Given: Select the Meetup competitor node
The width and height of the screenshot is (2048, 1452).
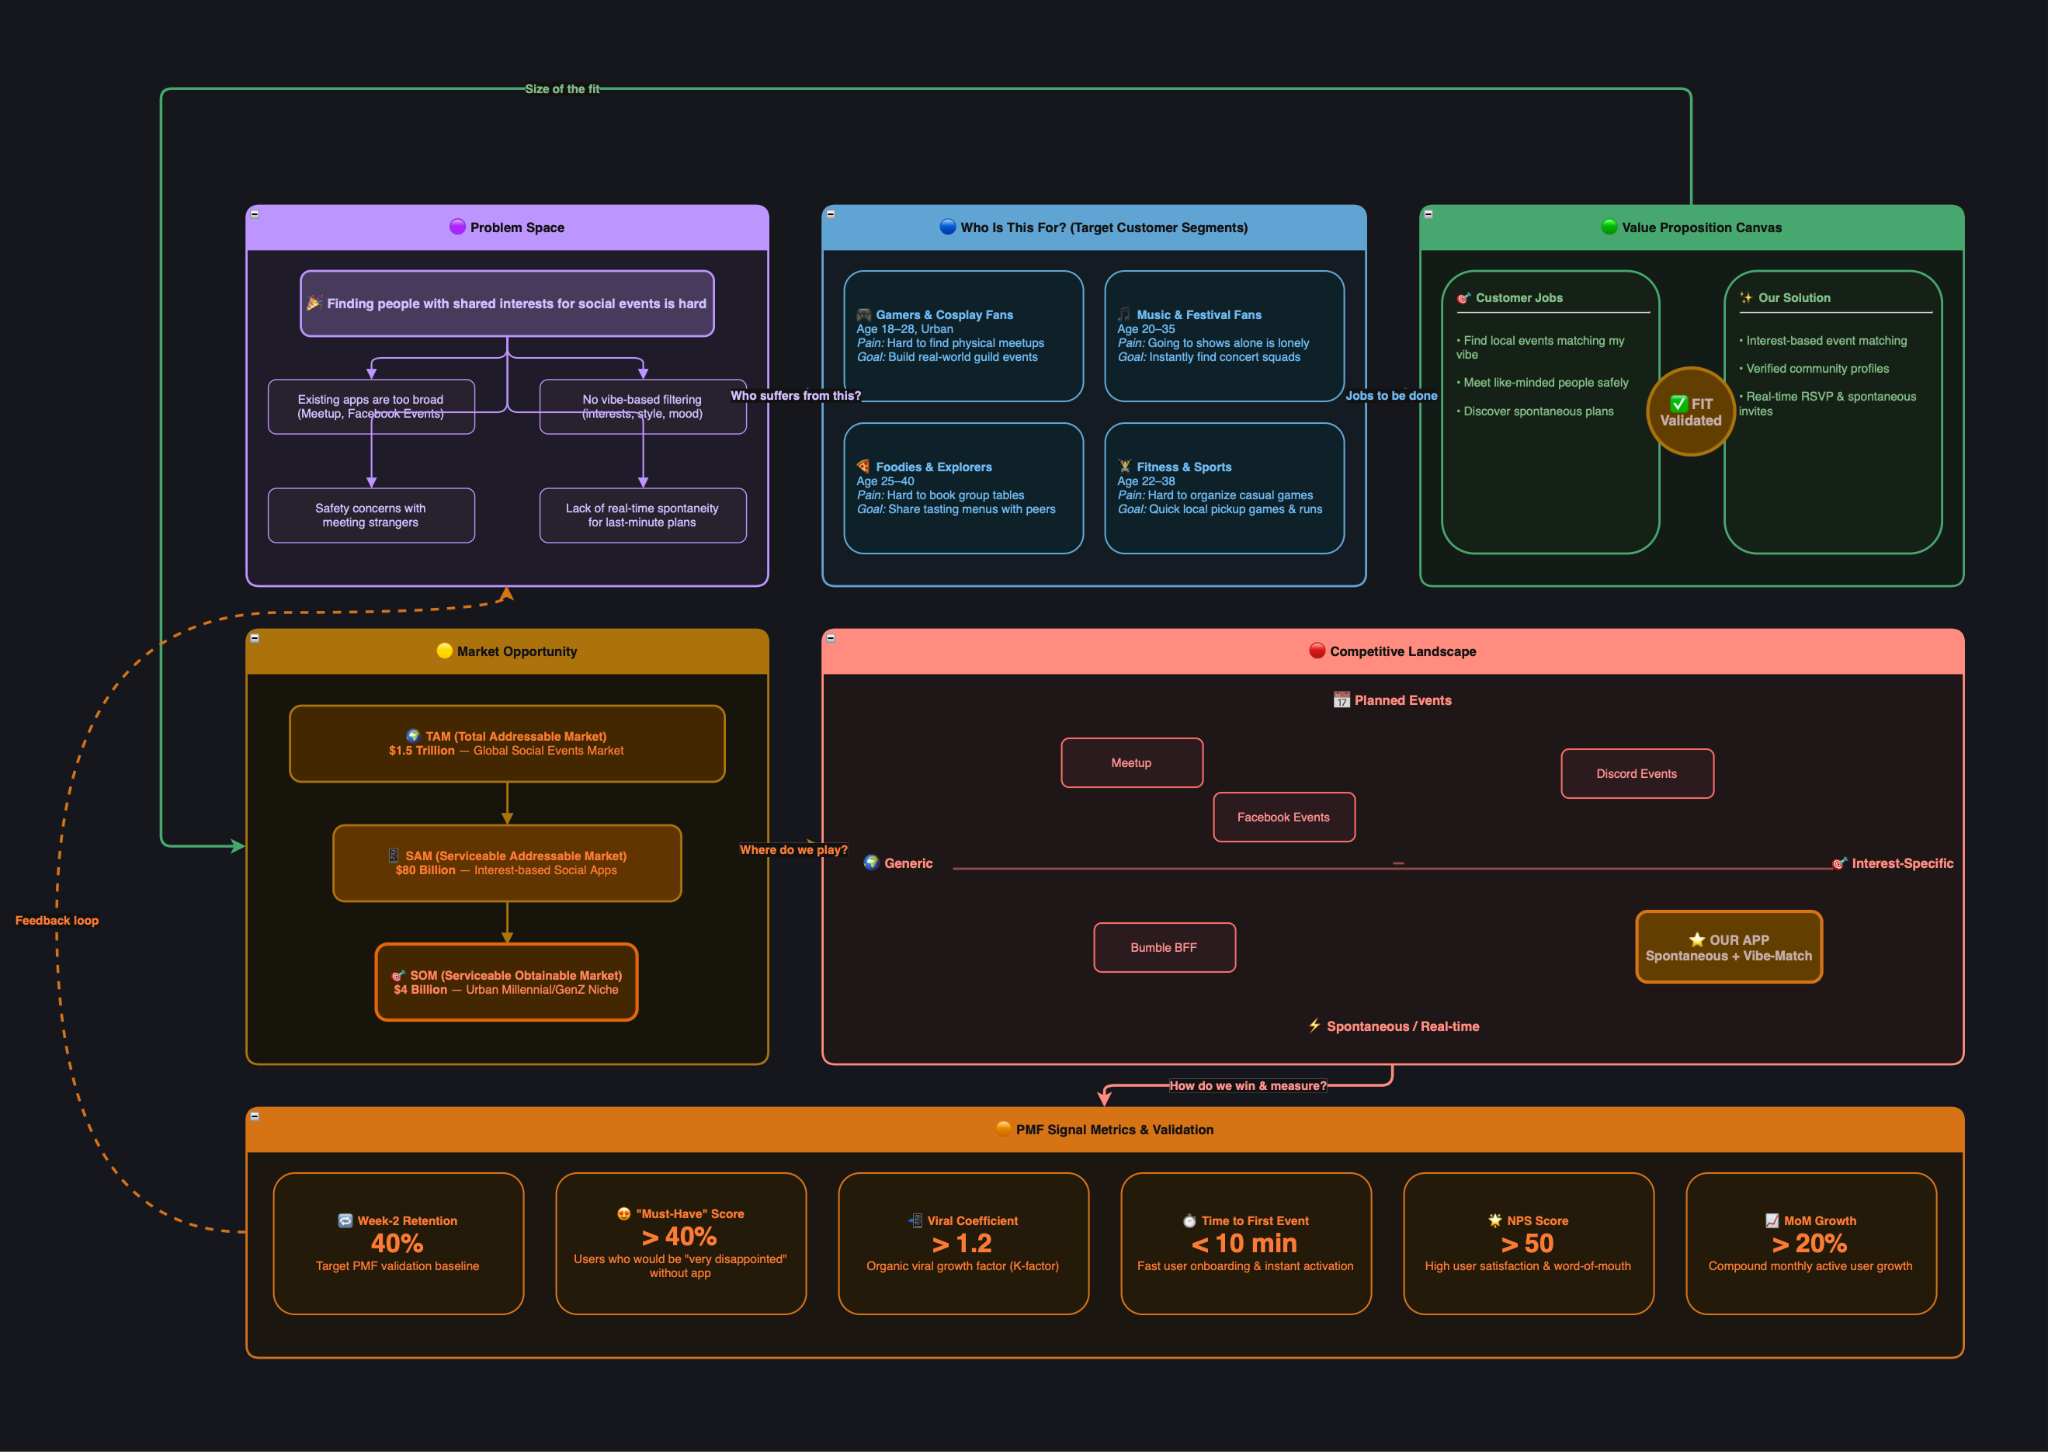Looking at the screenshot, I should point(1132,763).
